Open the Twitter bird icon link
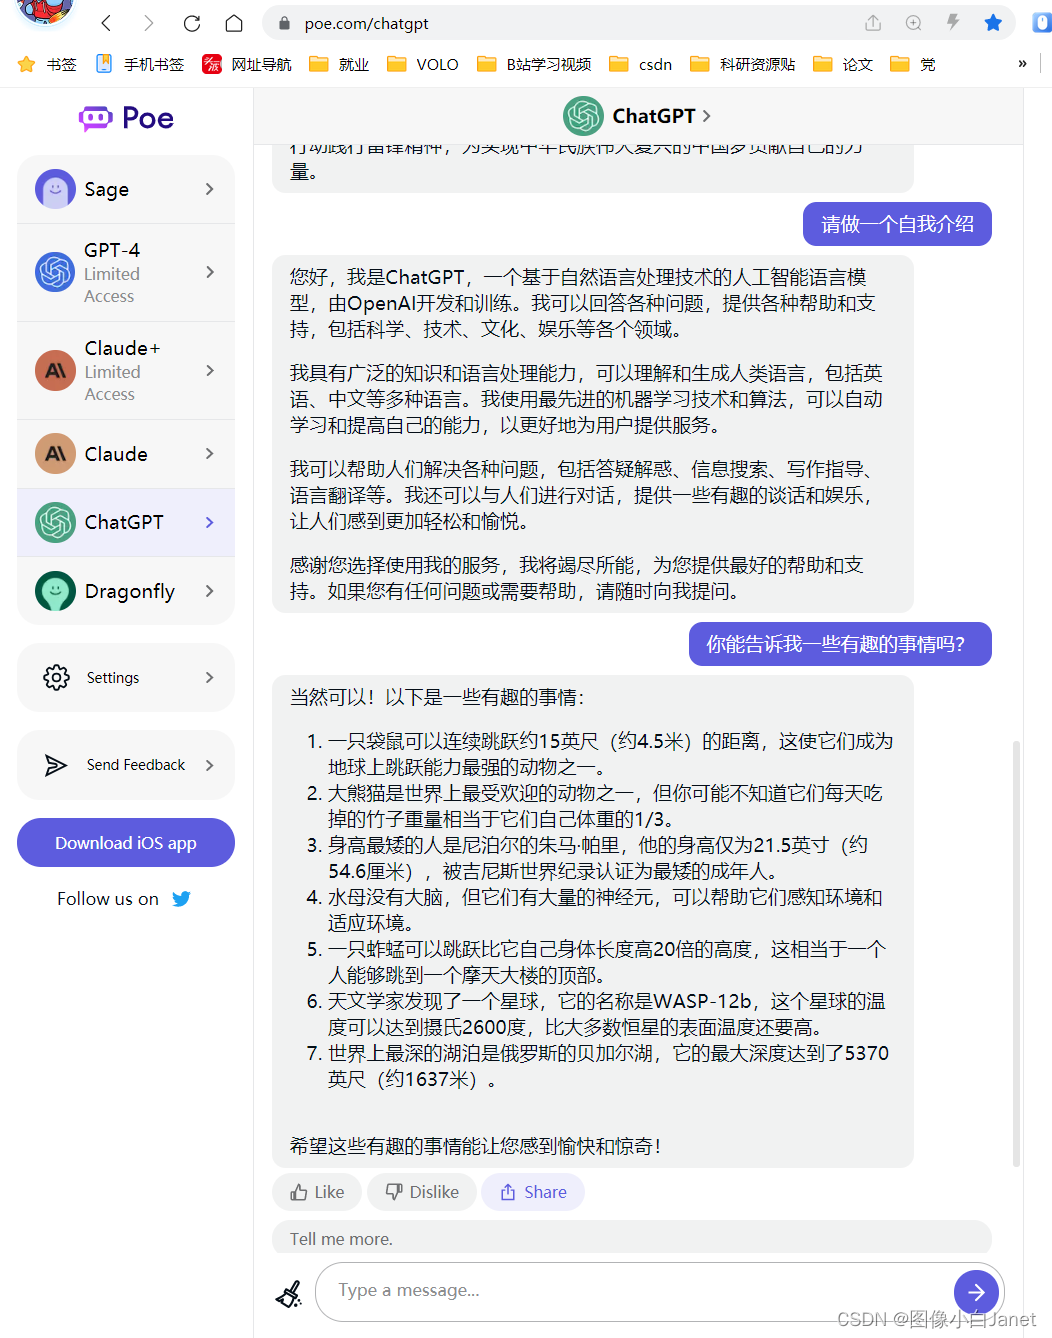The image size is (1052, 1338). point(181,898)
